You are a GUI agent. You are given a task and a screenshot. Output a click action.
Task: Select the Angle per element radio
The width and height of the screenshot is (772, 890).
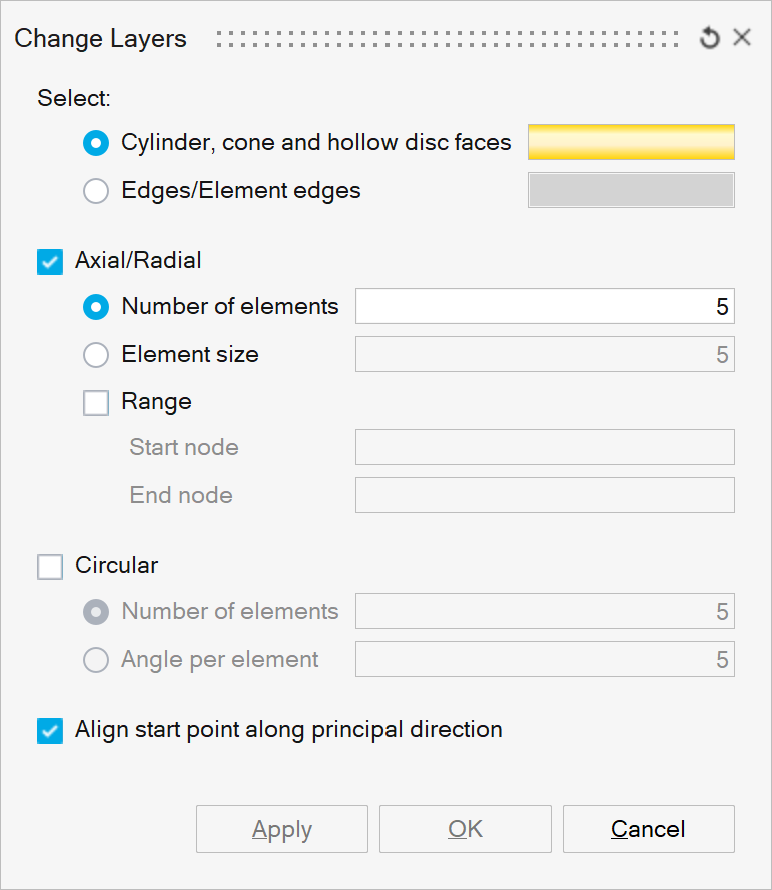tap(96, 660)
